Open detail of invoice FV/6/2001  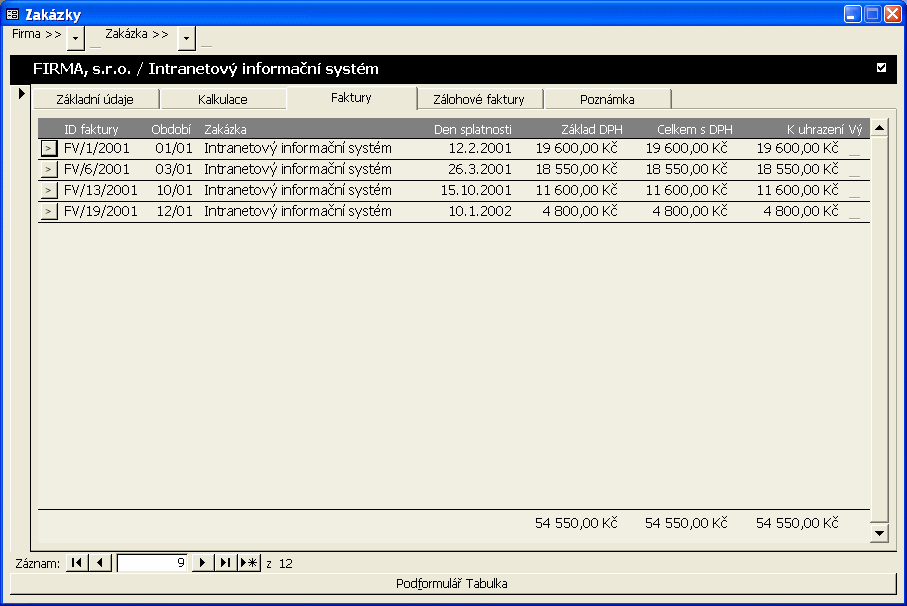49,169
